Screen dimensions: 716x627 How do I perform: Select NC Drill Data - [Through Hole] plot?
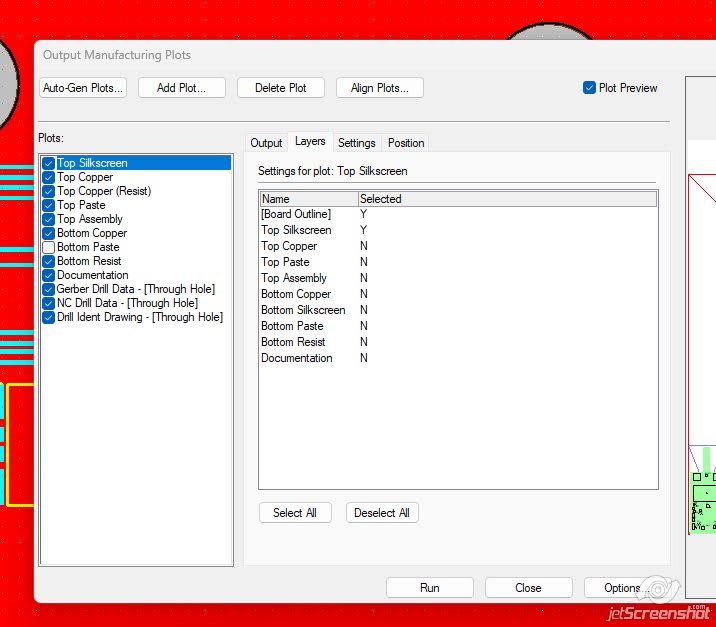click(x=127, y=303)
